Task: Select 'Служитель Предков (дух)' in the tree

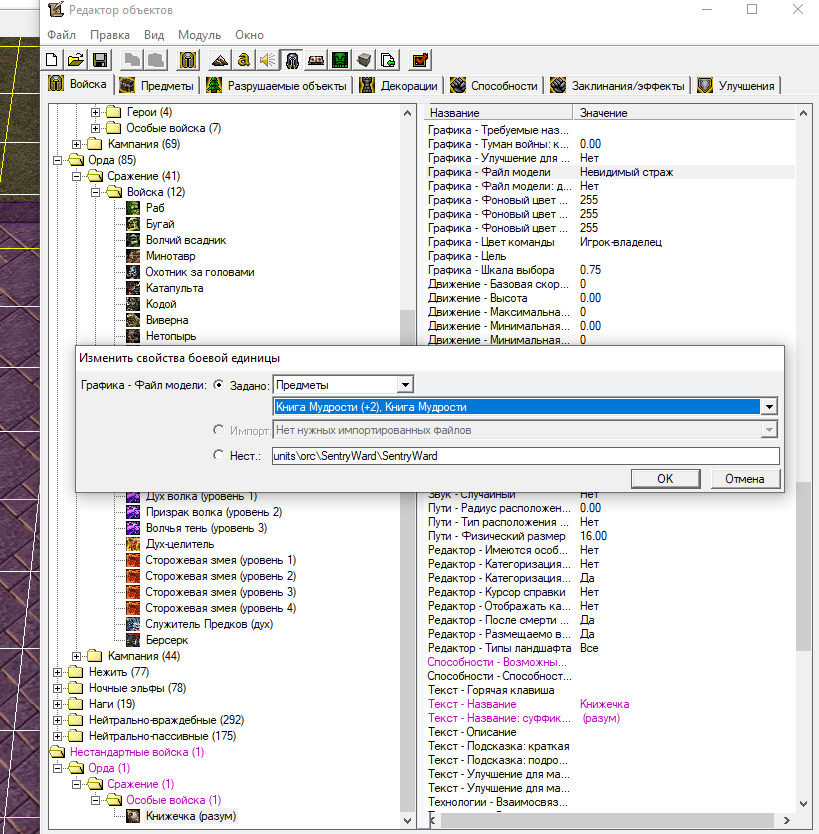Action: pyautogui.click(x=209, y=624)
